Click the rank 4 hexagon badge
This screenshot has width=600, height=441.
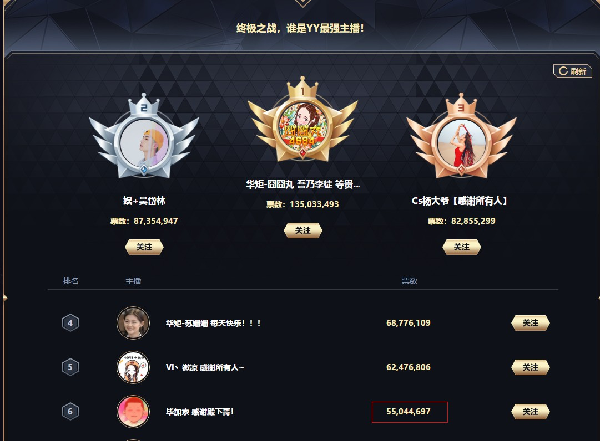70,323
